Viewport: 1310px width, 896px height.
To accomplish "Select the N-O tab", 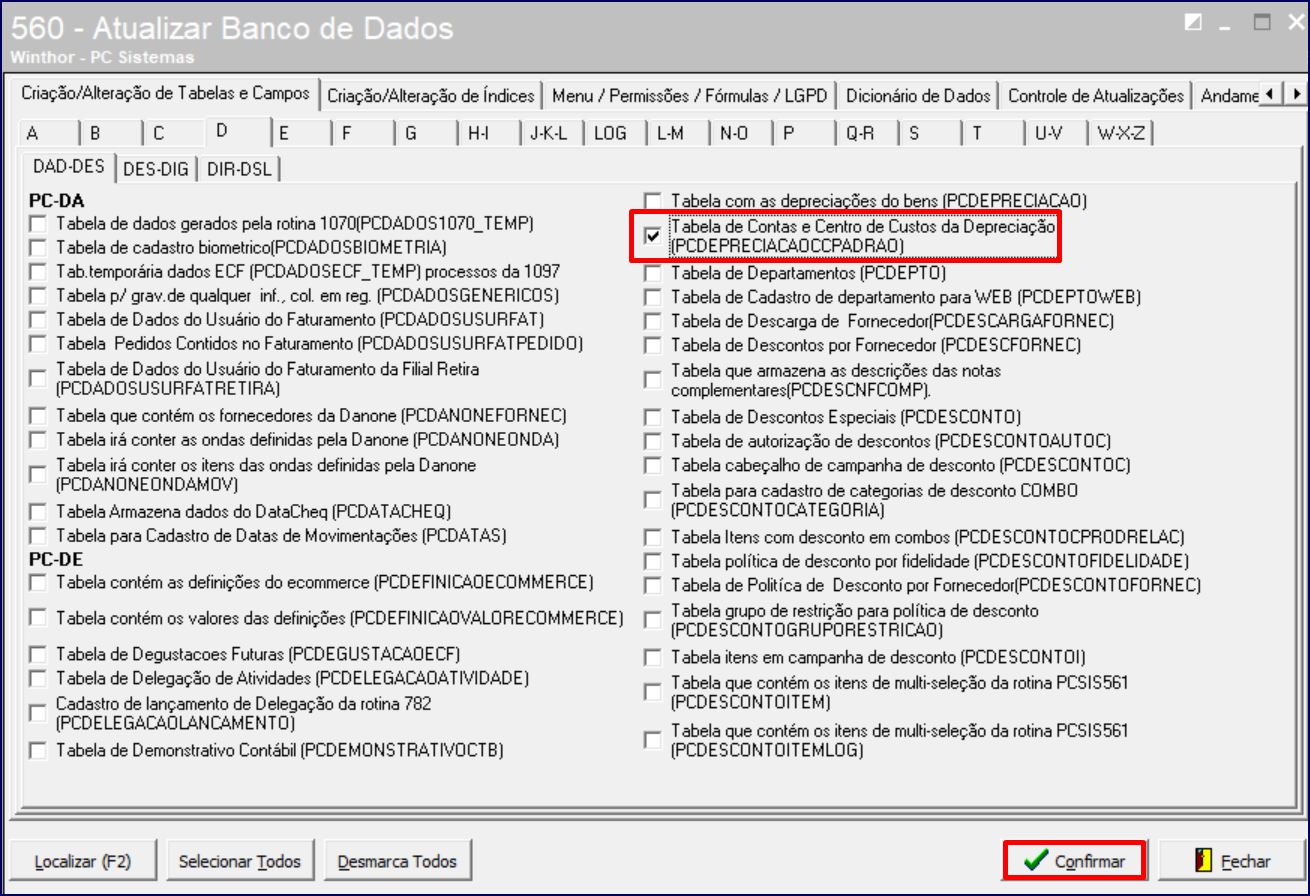I will (x=740, y=133).
